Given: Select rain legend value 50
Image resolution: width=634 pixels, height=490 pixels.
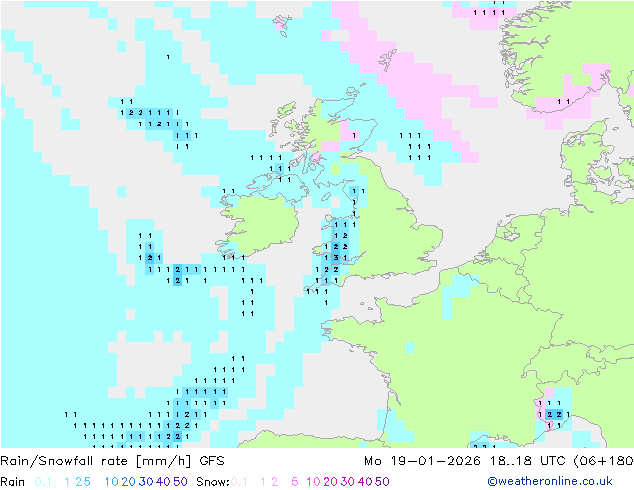Looking at the screenshot, I should 180,482.
